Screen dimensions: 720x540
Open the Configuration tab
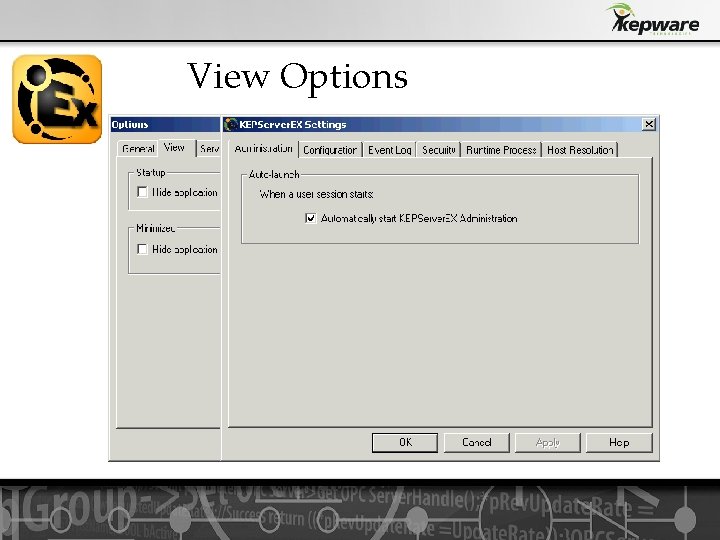tap(330, 150)
